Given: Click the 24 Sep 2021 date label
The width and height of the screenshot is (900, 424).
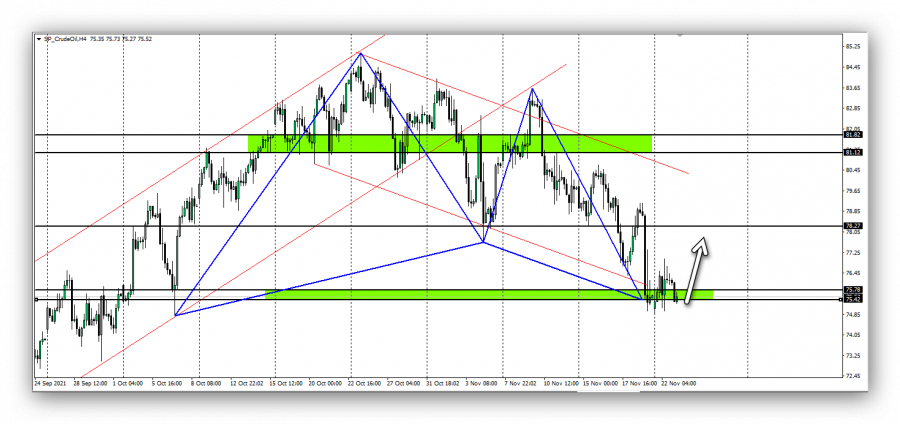Looking at the screenshot, I should click(x=49, y=383).
